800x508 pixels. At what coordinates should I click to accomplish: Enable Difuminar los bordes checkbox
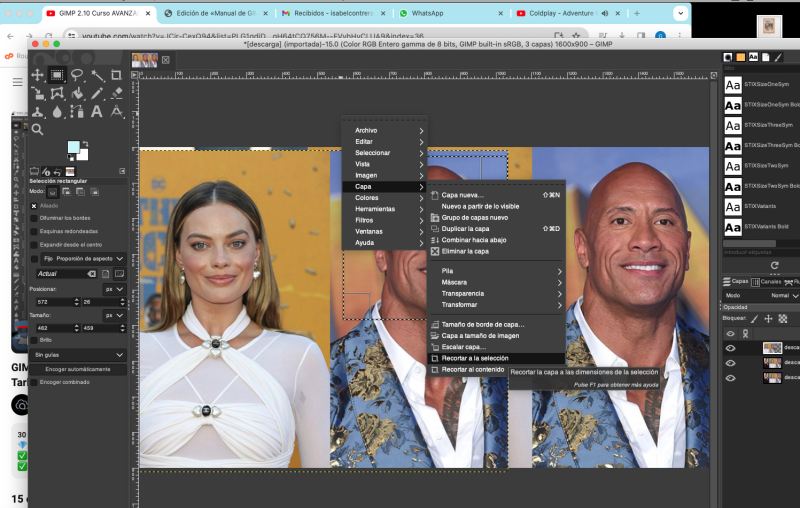tap(34, 217)
